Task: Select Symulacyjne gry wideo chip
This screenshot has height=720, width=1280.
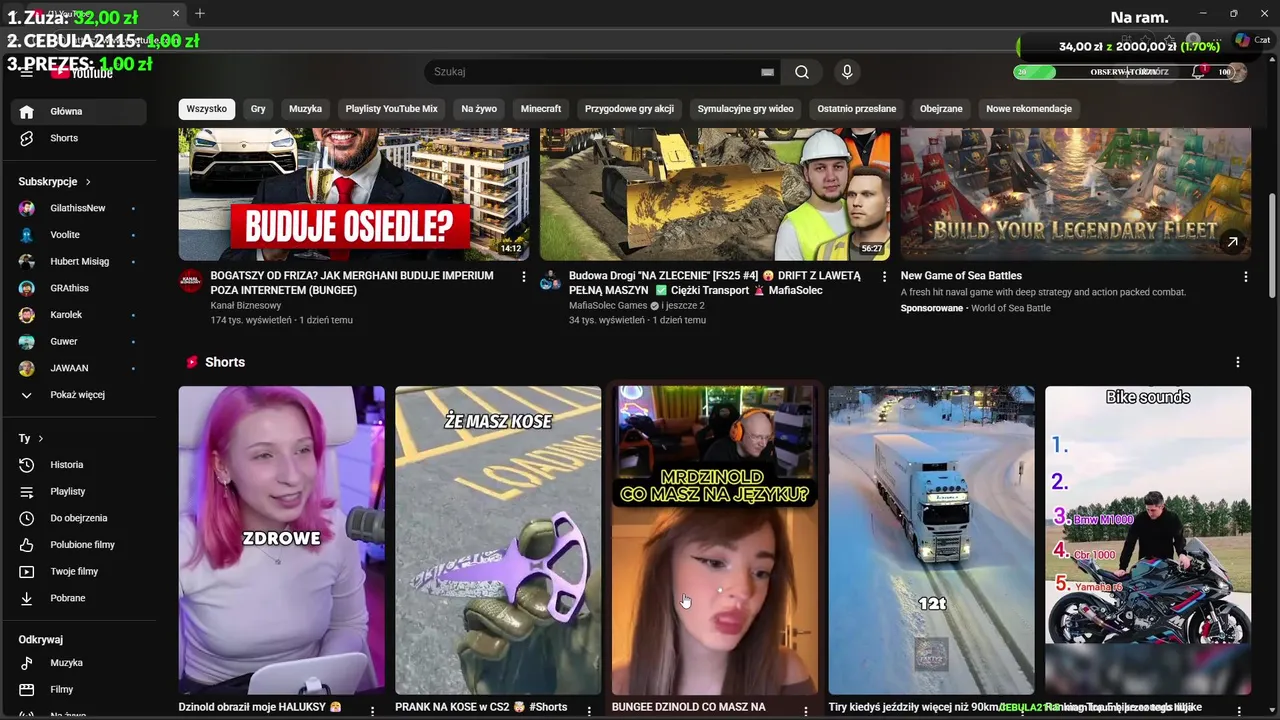Action: 746,108
